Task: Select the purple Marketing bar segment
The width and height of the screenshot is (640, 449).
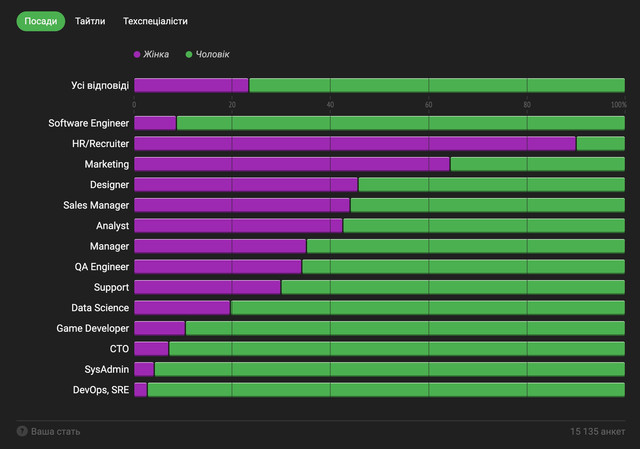Action: coord(291,164)
